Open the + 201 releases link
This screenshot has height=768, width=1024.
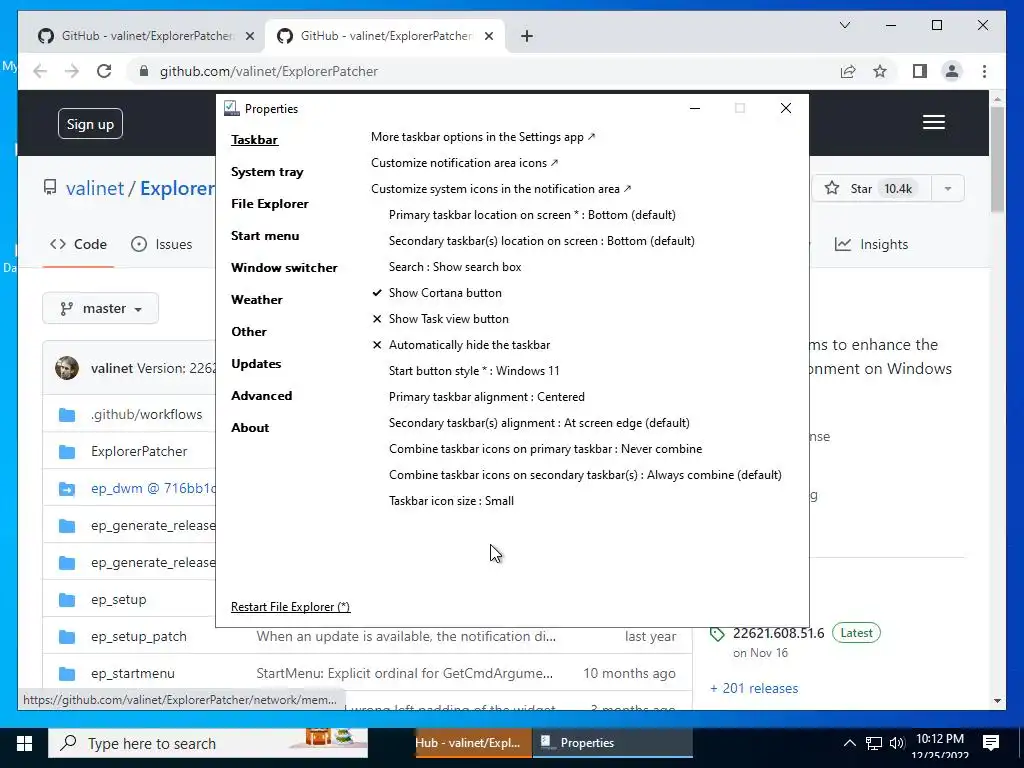tap(754, 688)
